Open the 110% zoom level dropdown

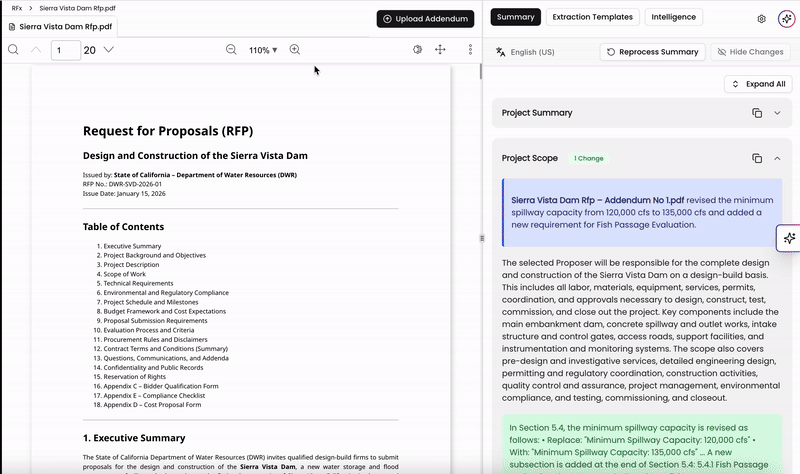(263, 50)
